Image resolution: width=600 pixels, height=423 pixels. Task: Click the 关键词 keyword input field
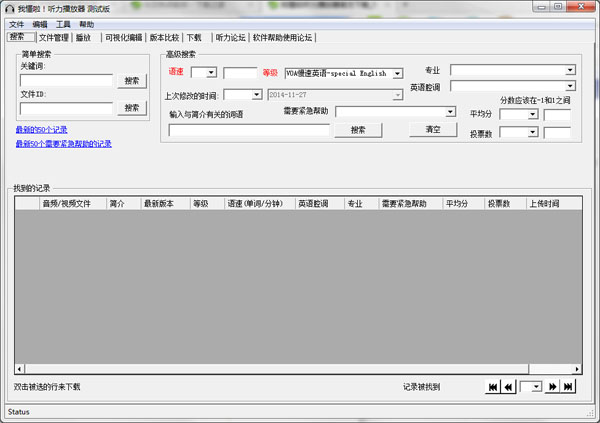click(x=66, y=80)
